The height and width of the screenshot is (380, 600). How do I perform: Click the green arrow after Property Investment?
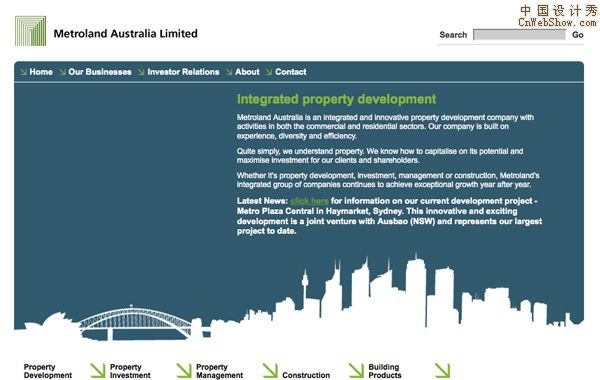[184, 370]
